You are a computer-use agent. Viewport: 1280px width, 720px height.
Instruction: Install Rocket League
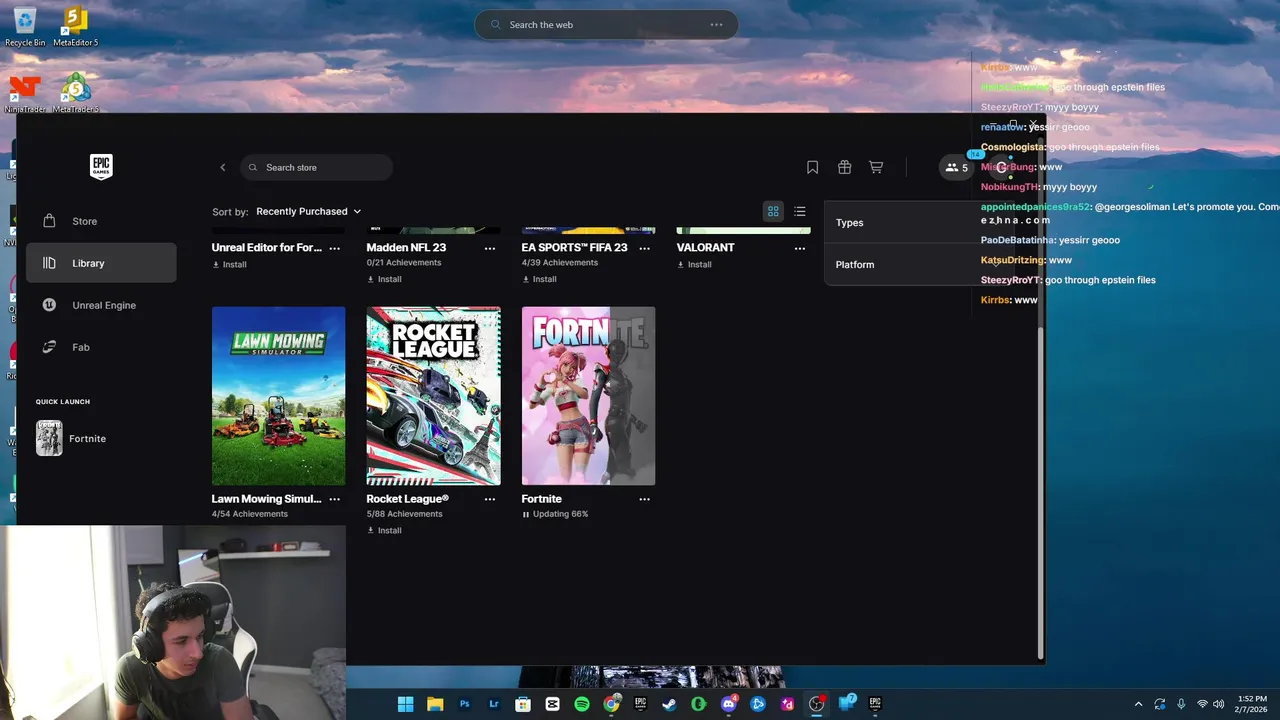[x=384, y=530]
